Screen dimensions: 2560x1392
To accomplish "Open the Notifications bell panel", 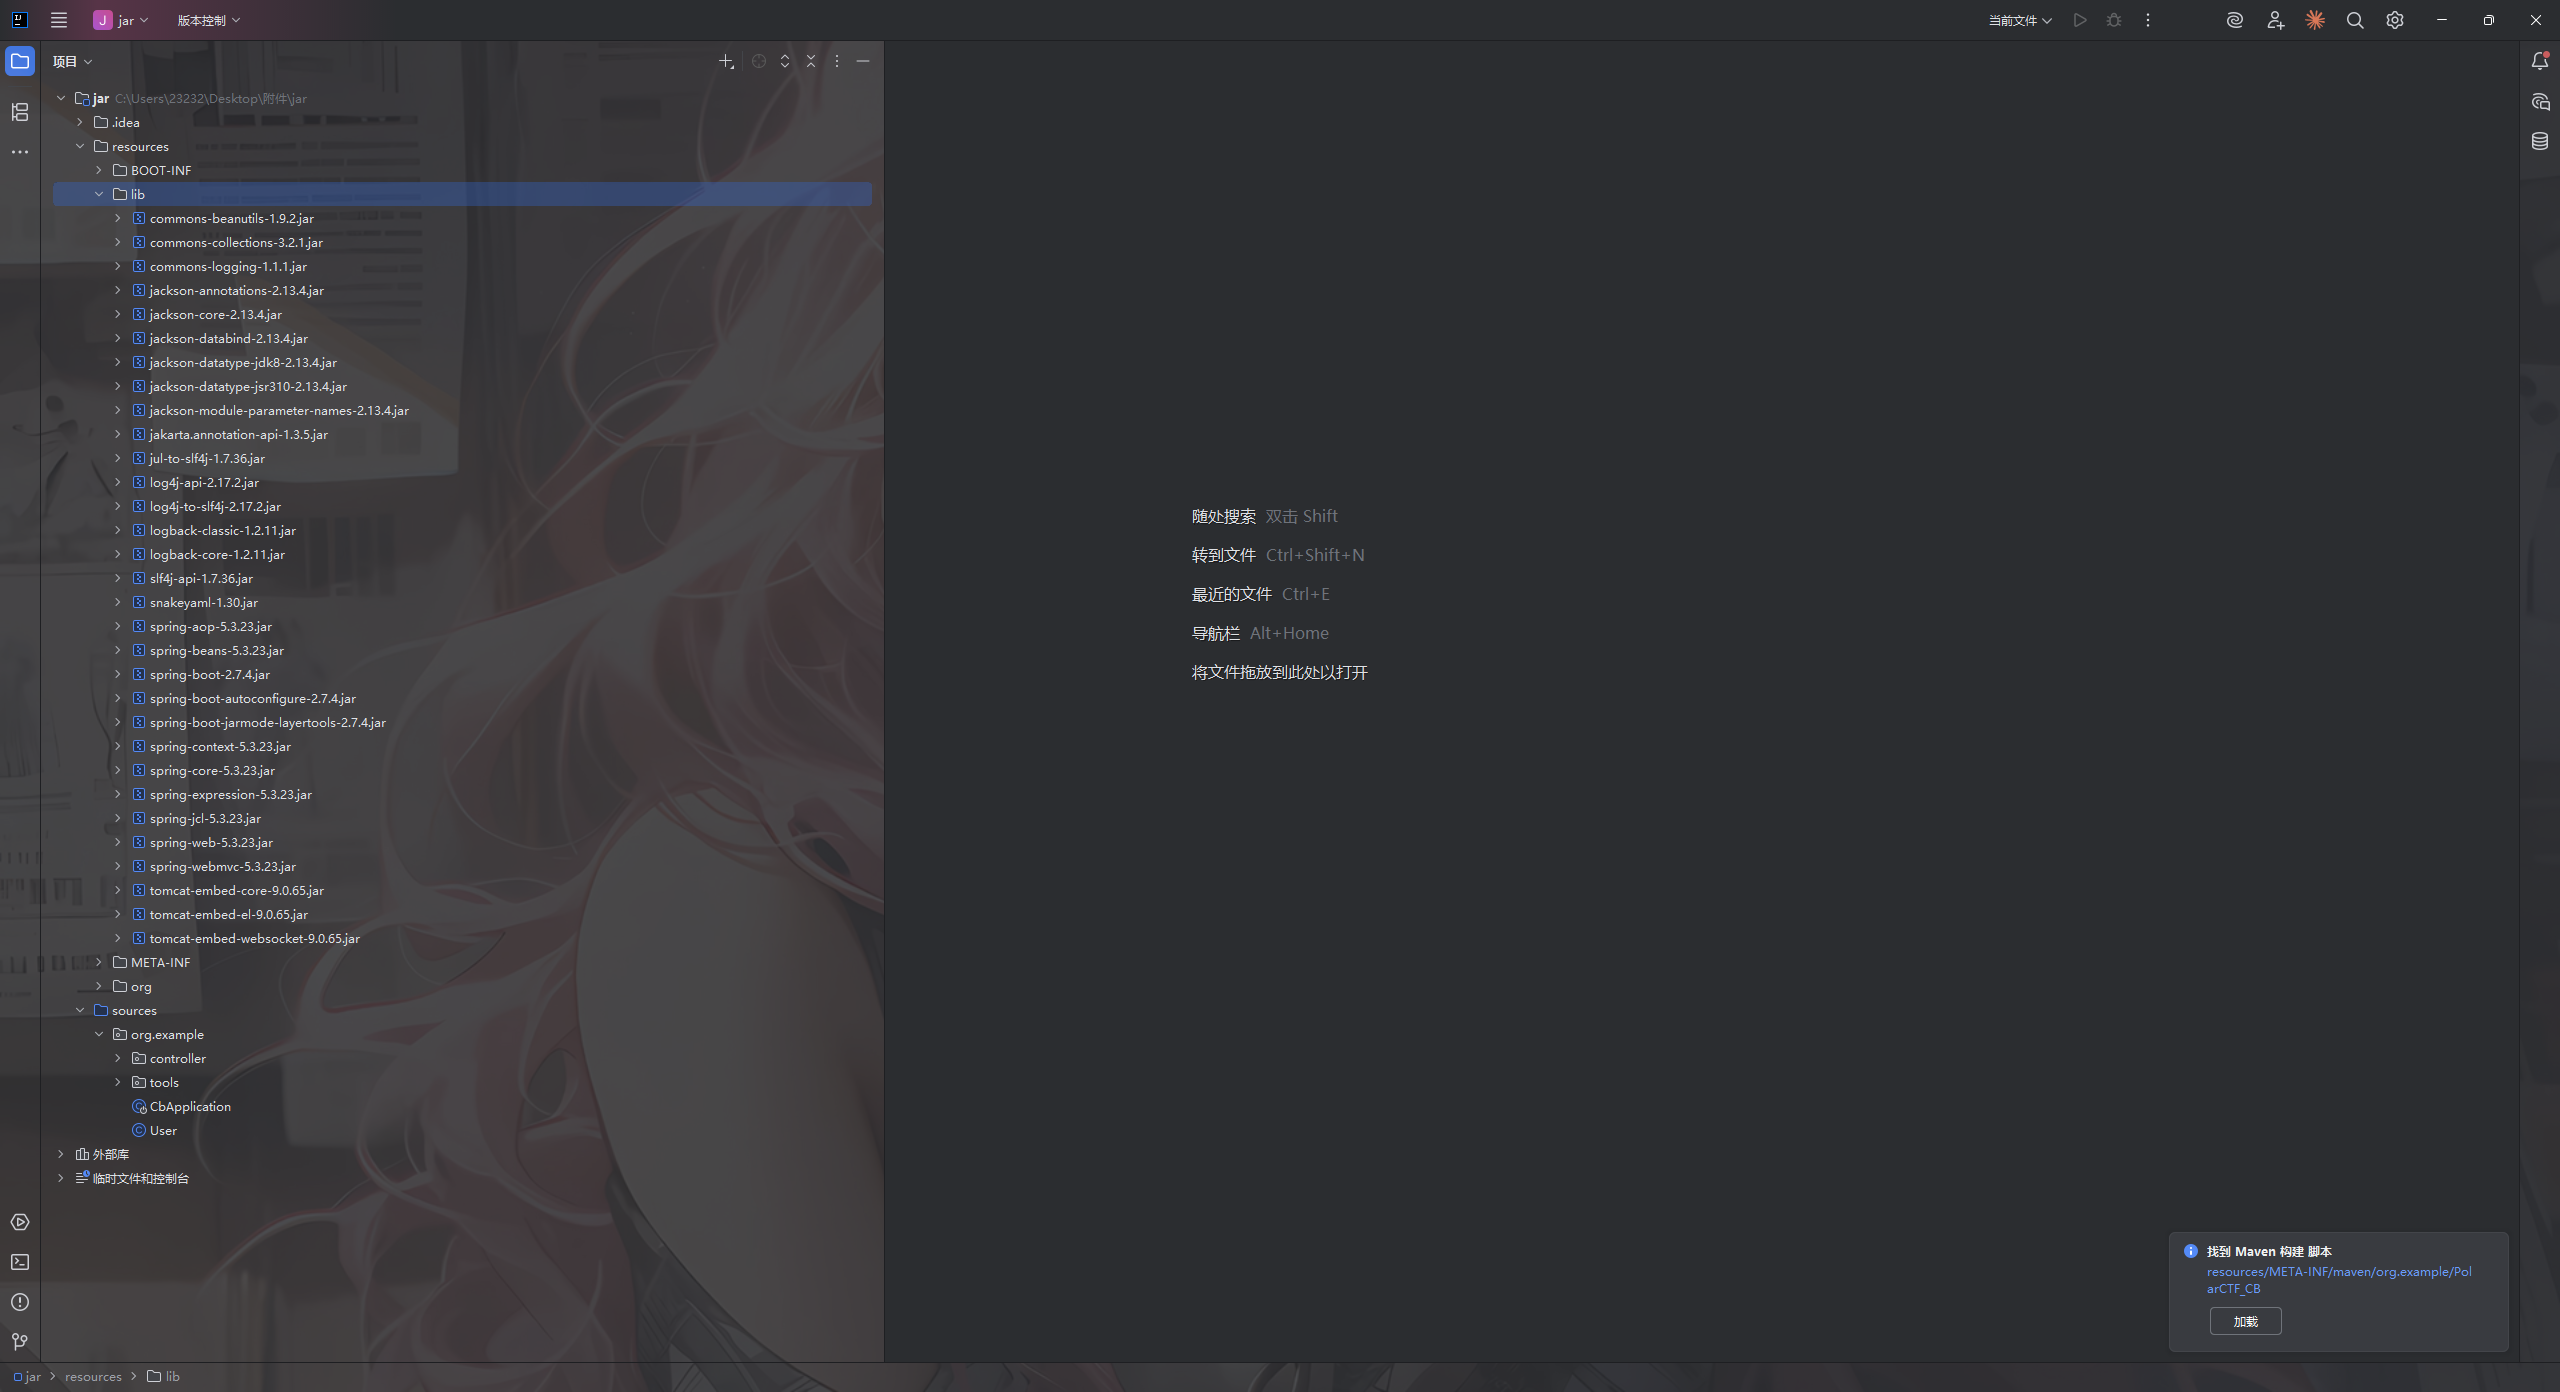I will tap(2540, 61).
